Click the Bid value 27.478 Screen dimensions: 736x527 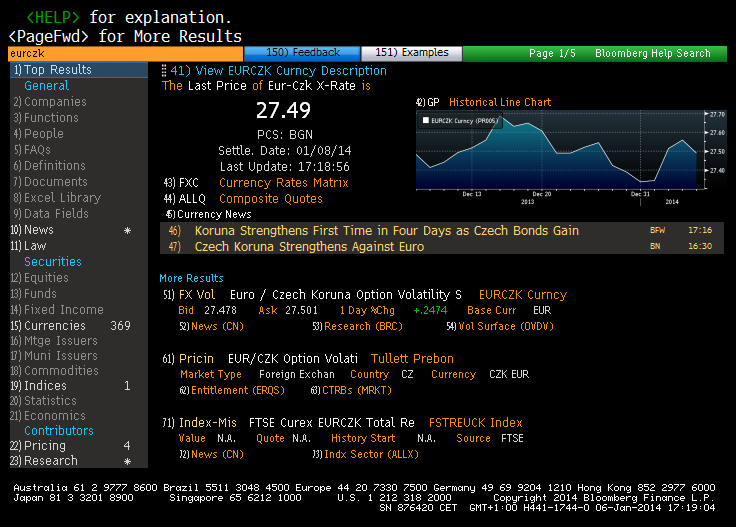pos(220,311)
